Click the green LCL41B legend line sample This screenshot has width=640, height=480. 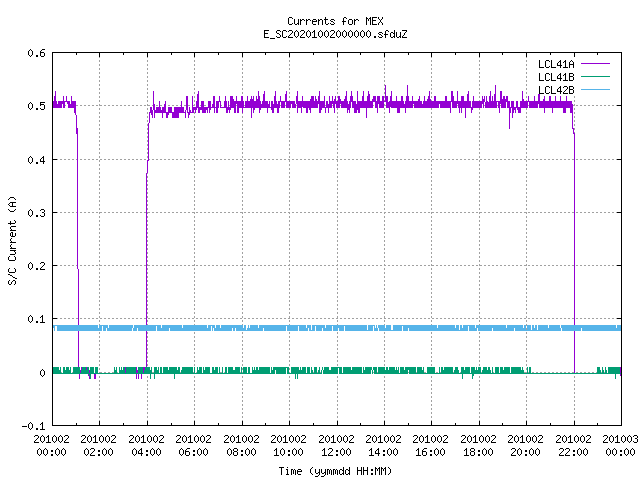[595, 77]
